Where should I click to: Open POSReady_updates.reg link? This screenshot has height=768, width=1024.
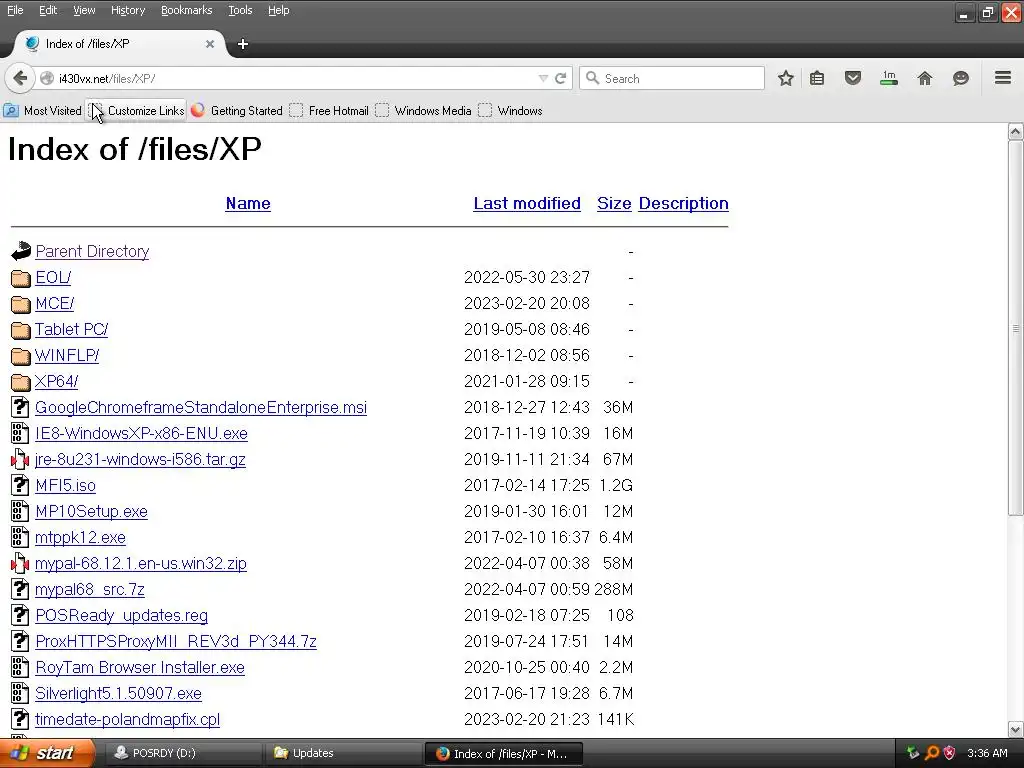121,615
